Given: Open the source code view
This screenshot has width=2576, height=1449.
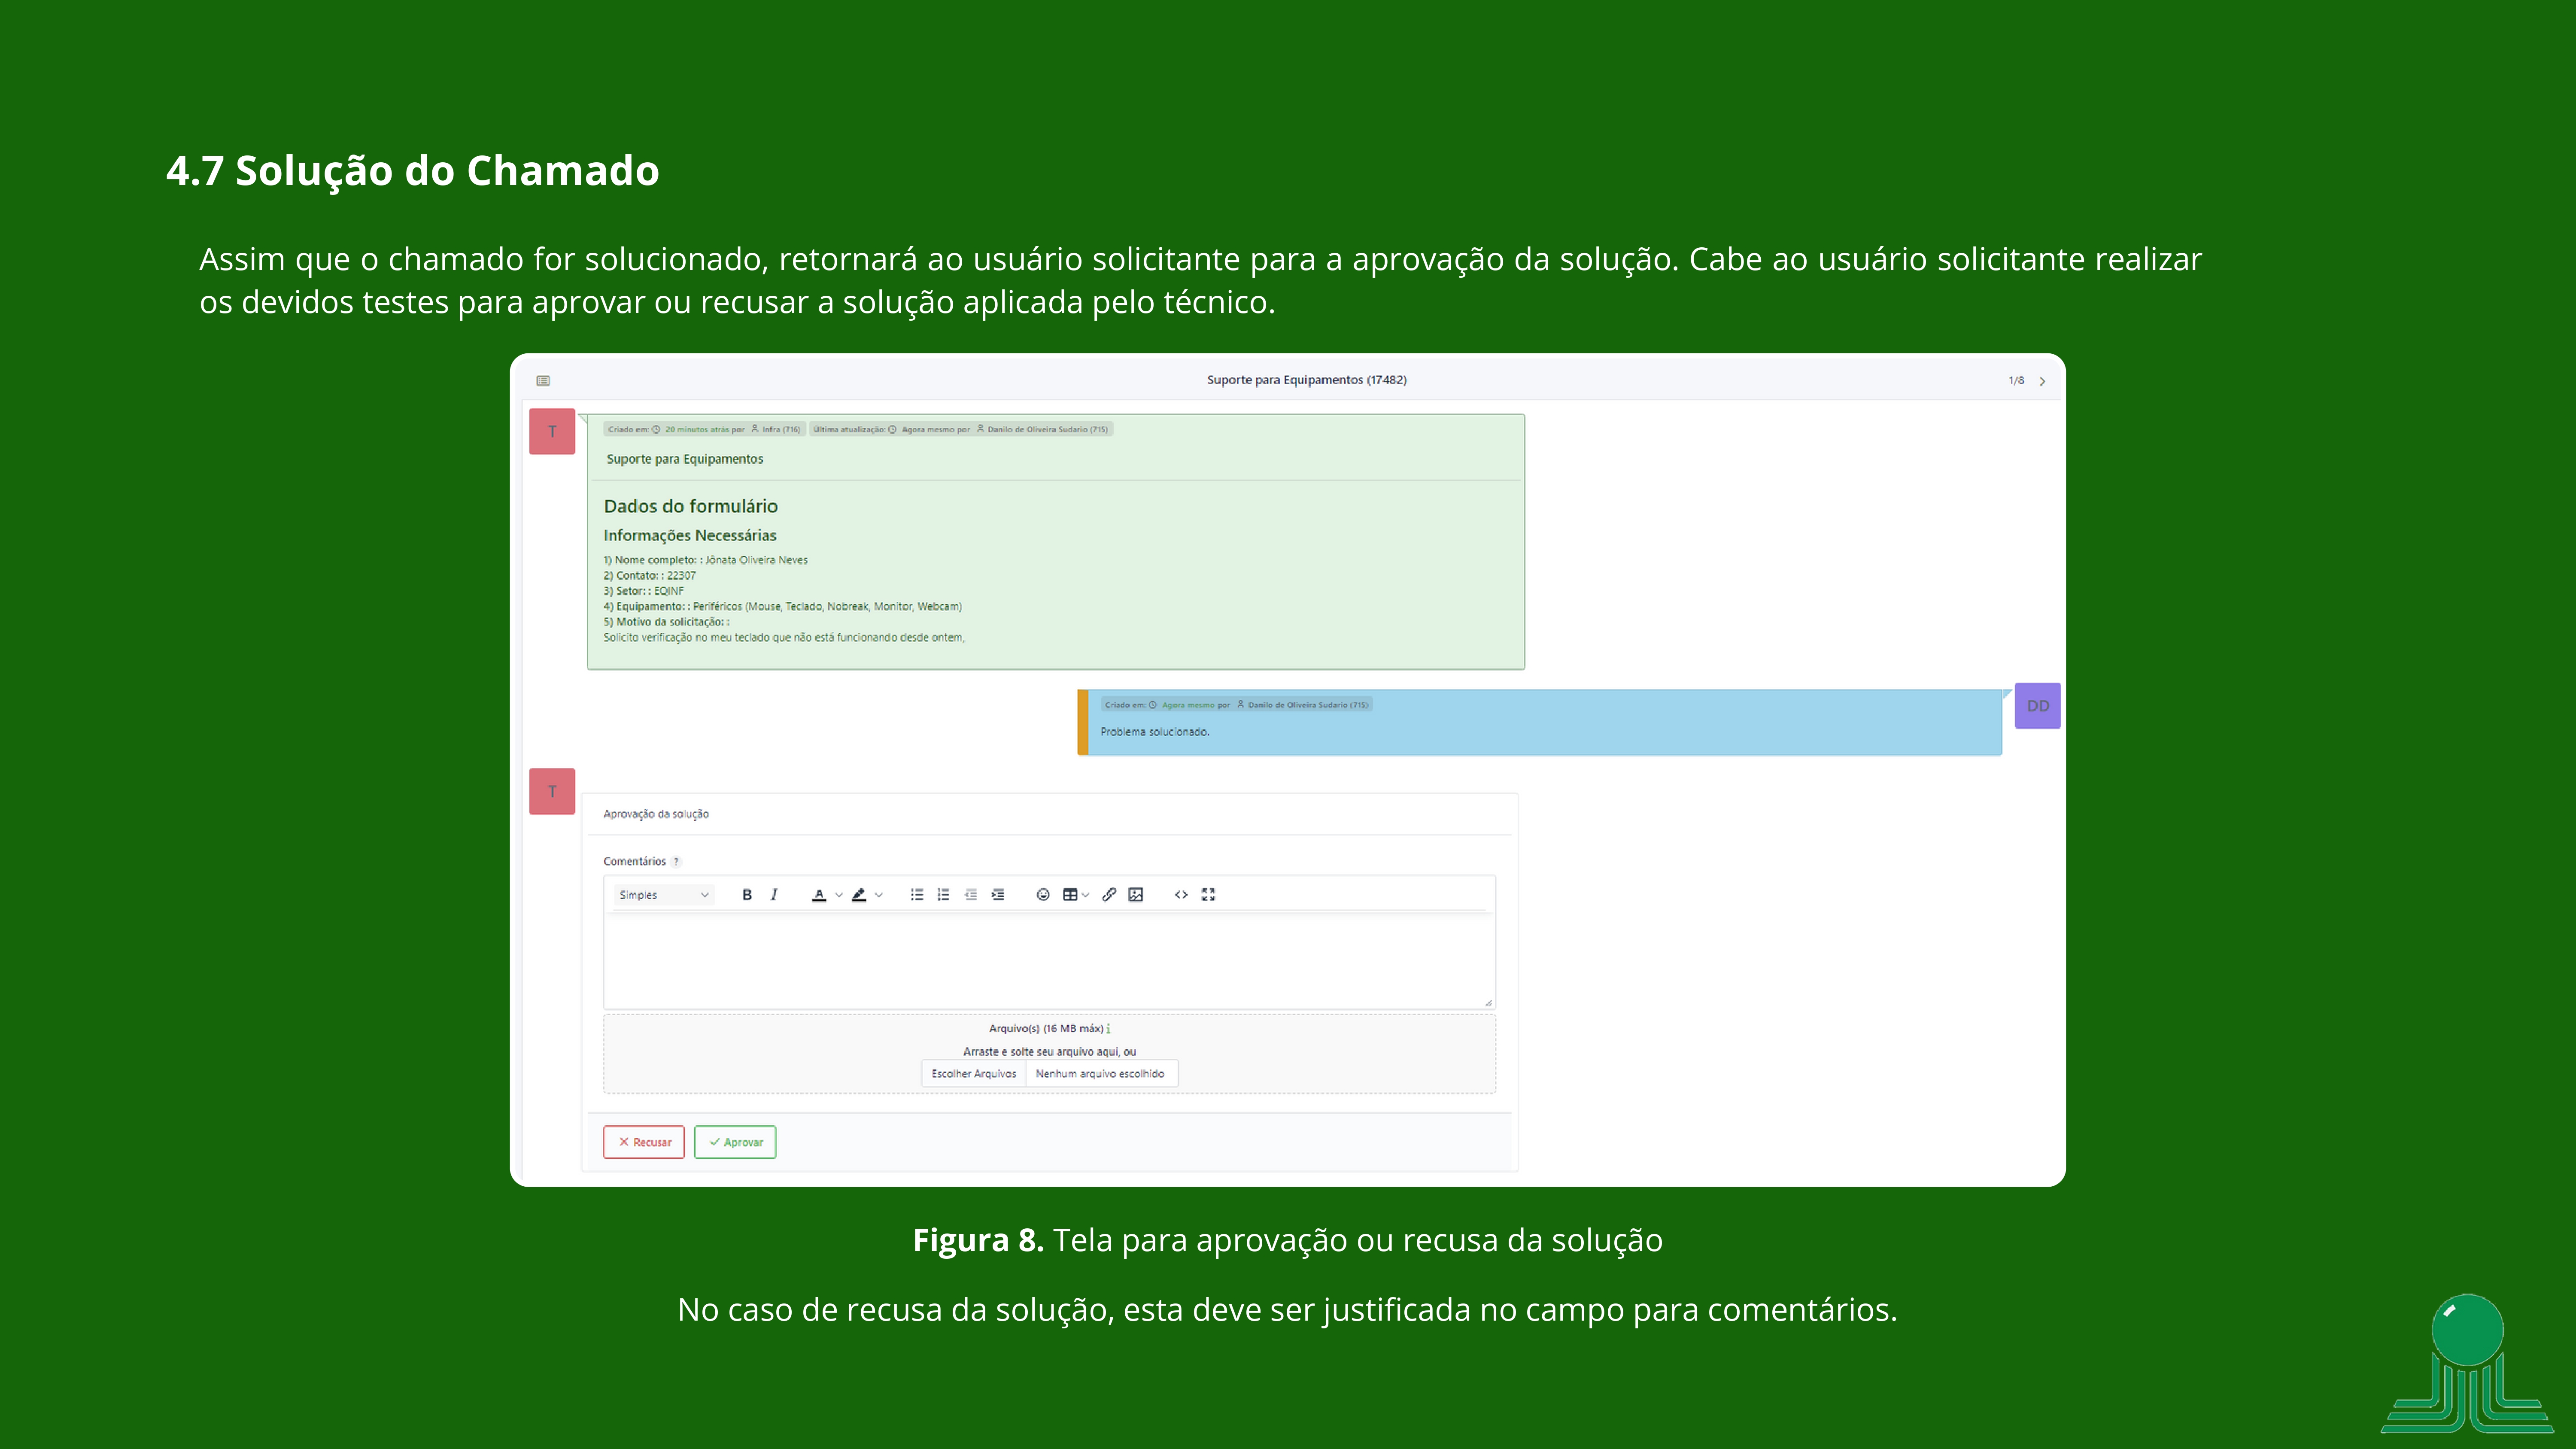Looking at the screenshot, I should [x=1181, y=895].
